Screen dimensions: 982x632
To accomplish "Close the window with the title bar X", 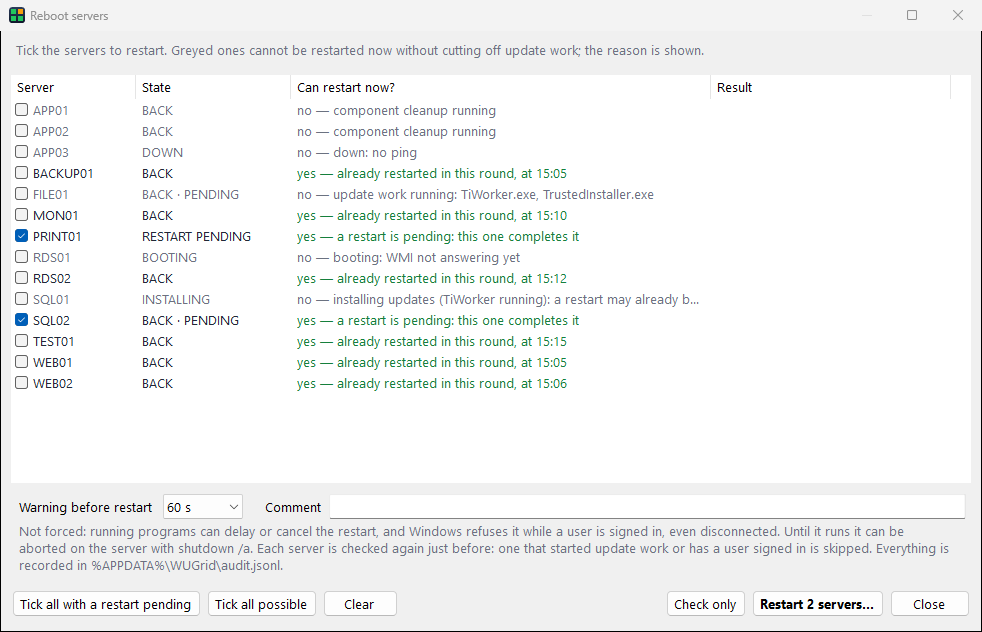I will (958, 15).
